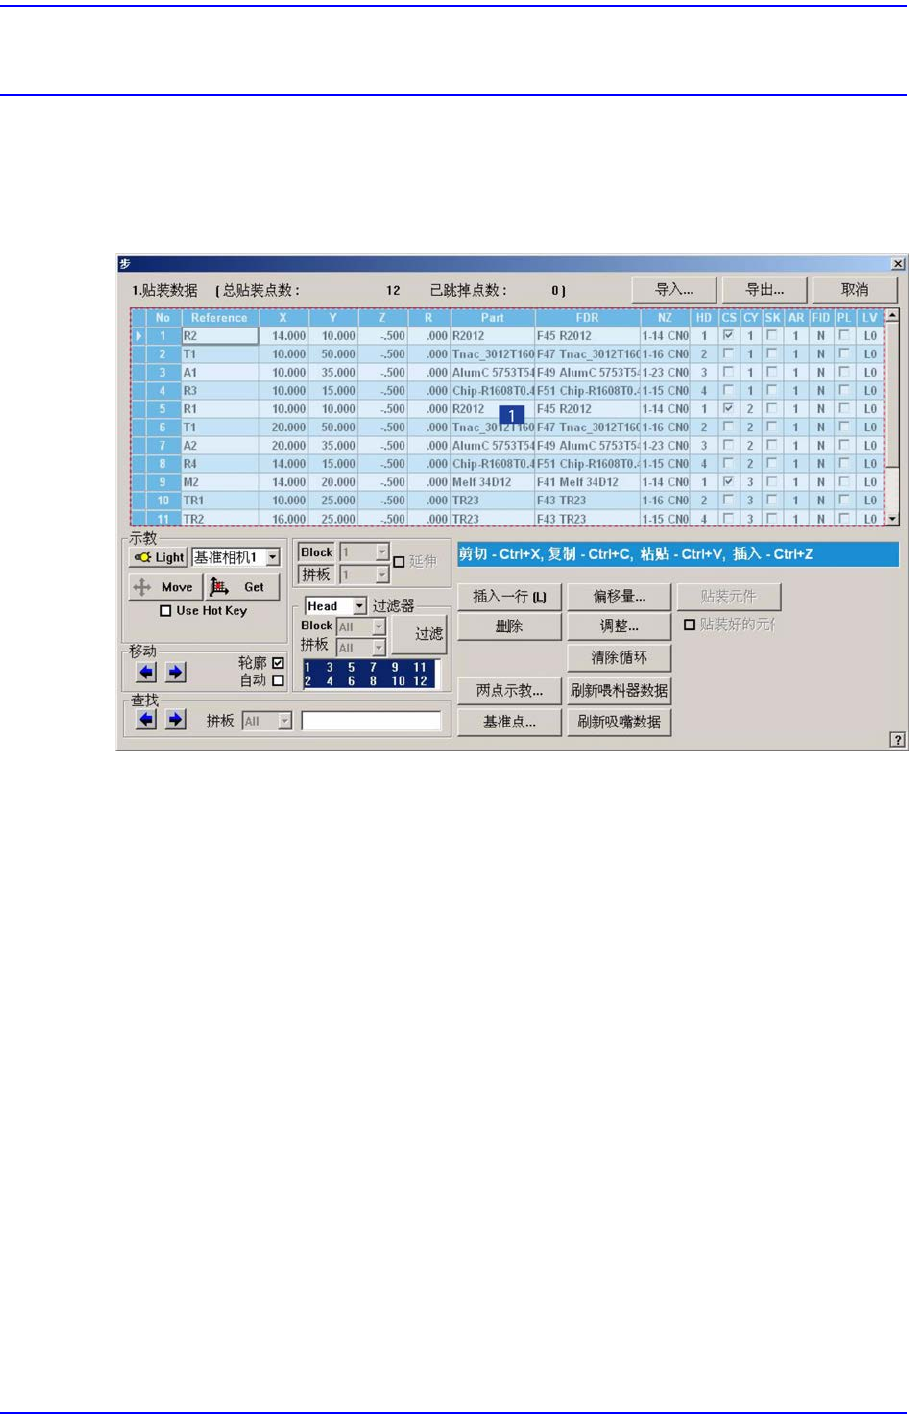Click right arrow in 移动 group
Screen dimensions: 909x1424
[175, 672]
